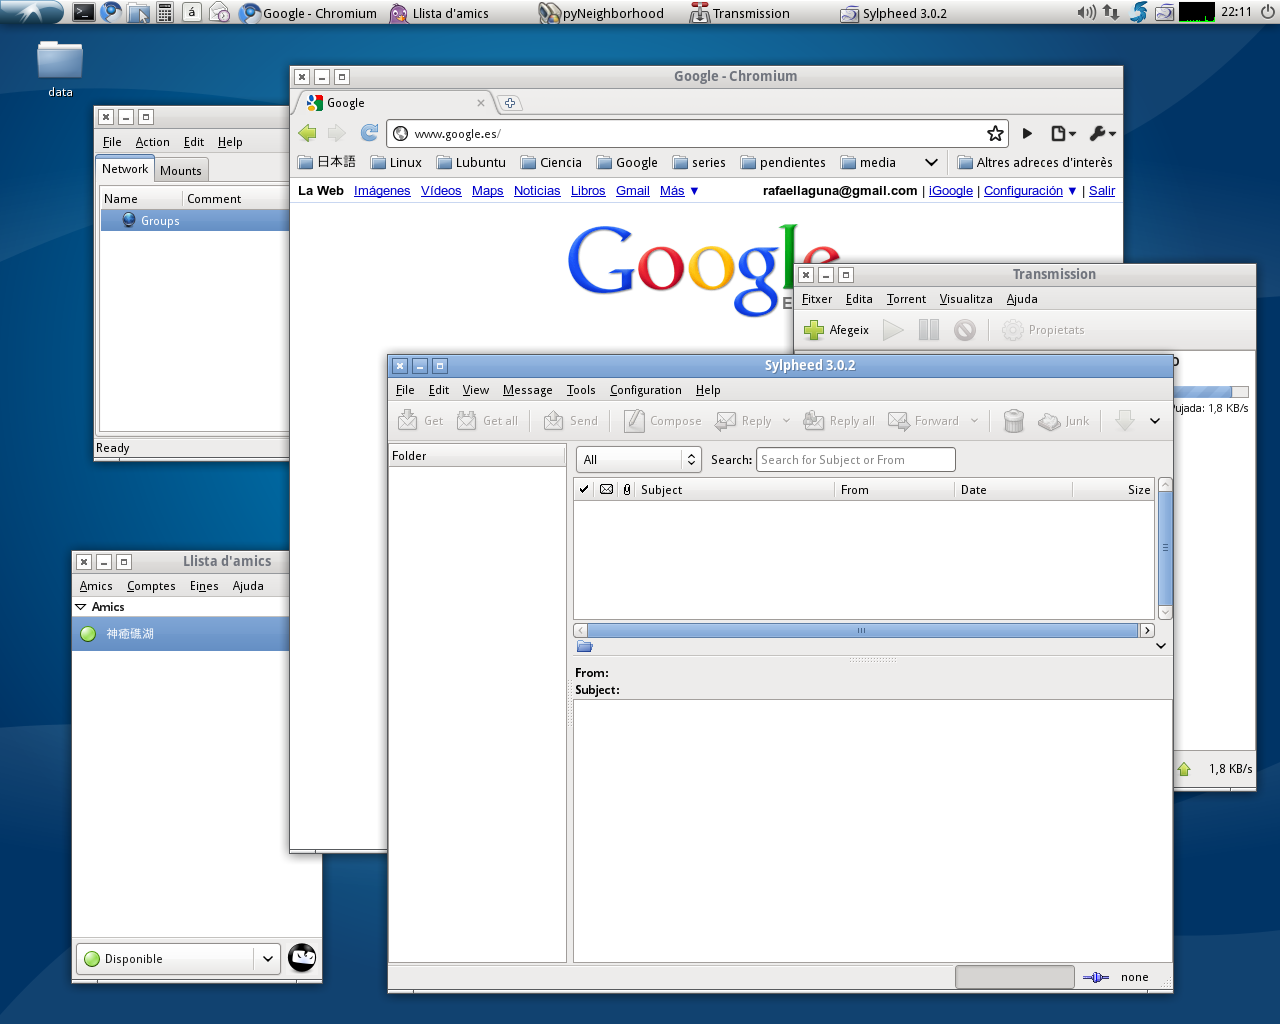
Task: Click the online status plug icon in Sylpheed status bar
Action: pyautogui.click(x=1096, y=977)
